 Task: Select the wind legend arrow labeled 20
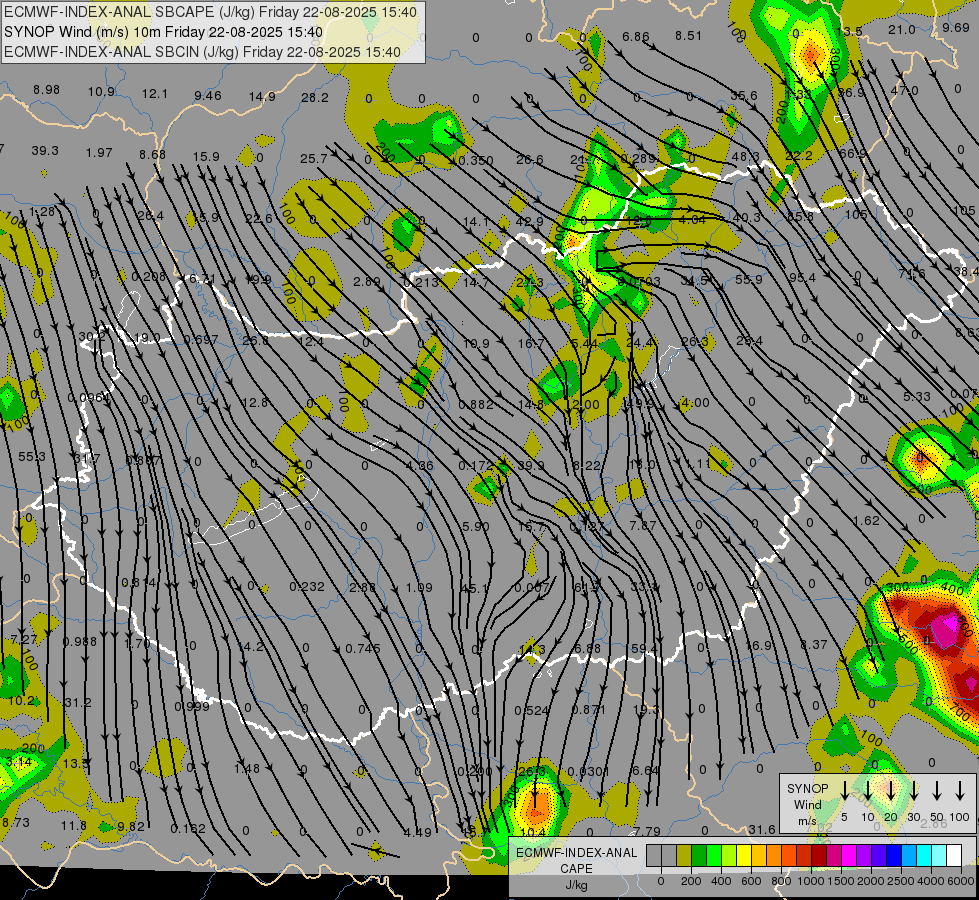tap(891, 791)
